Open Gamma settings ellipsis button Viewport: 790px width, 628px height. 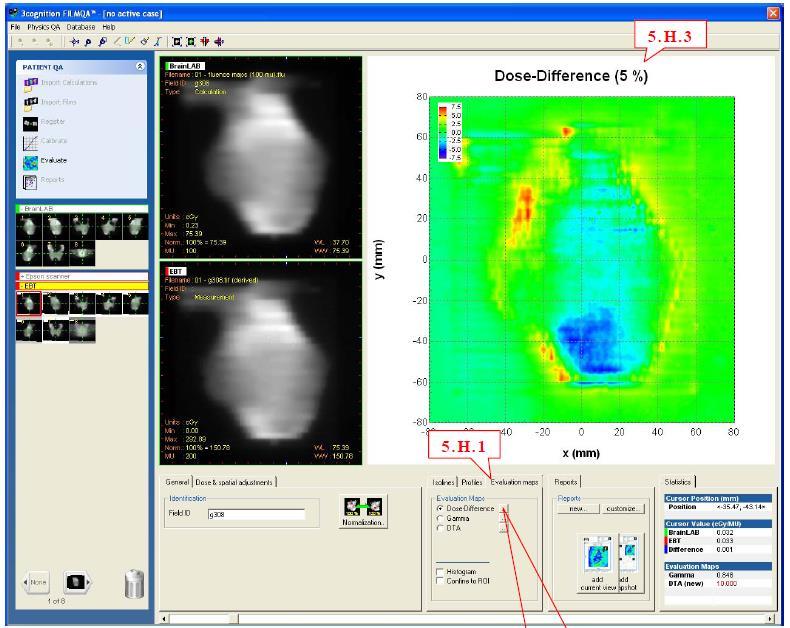click(x=504, y=519)
